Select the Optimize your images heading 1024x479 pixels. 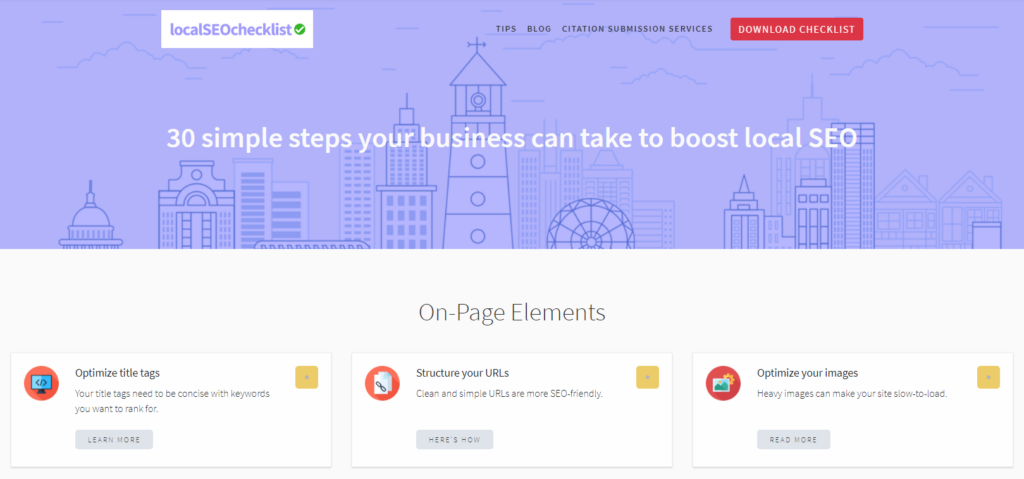[x=807, y=373]
